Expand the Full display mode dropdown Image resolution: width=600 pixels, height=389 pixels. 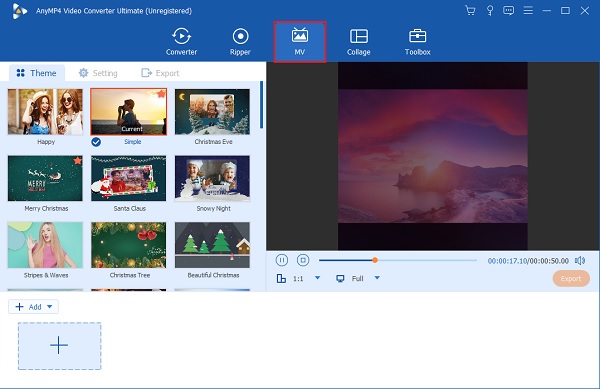click(x=377, y=278)
